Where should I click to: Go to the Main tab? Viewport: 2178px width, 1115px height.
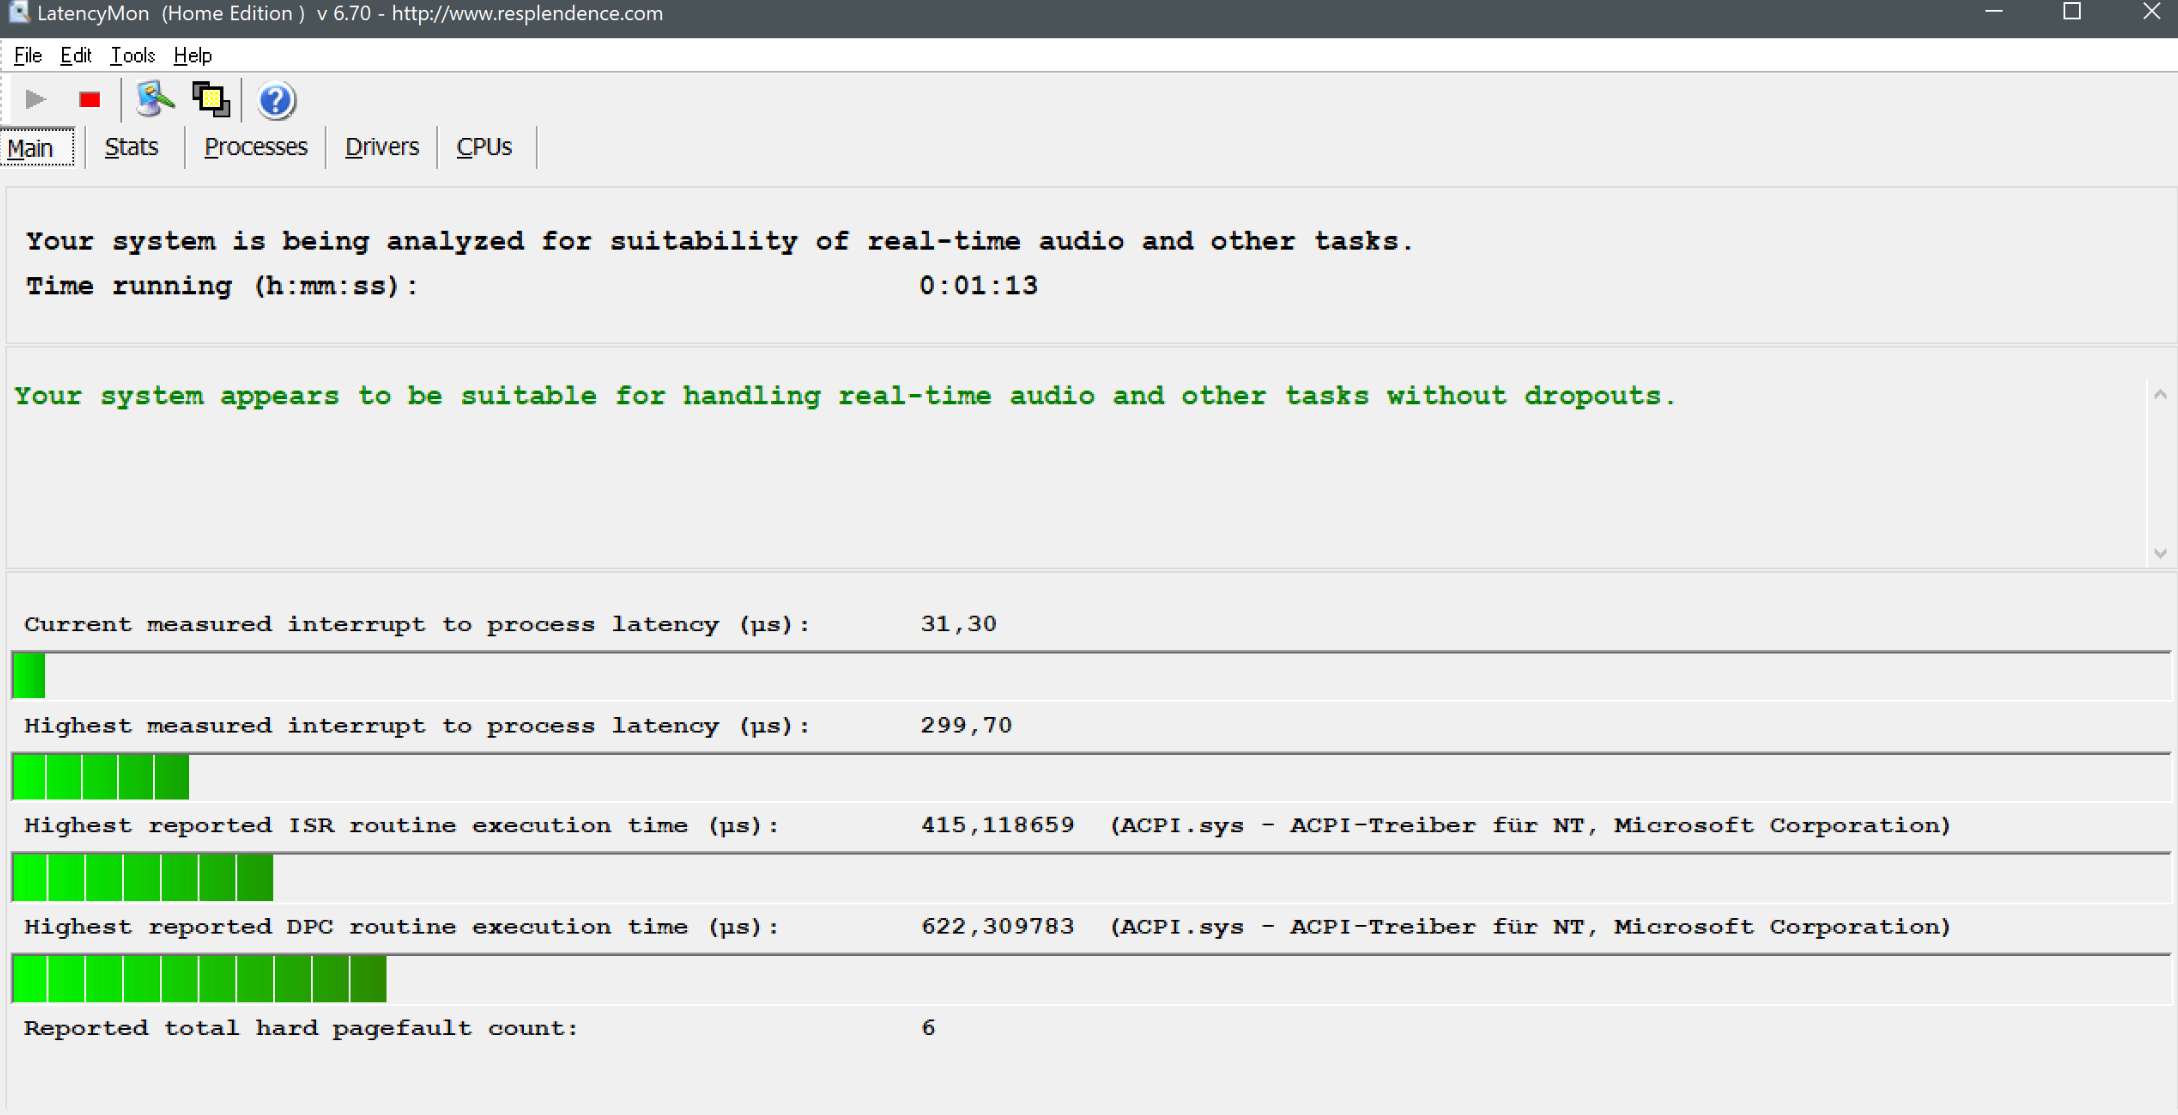(x=31, y=148)
